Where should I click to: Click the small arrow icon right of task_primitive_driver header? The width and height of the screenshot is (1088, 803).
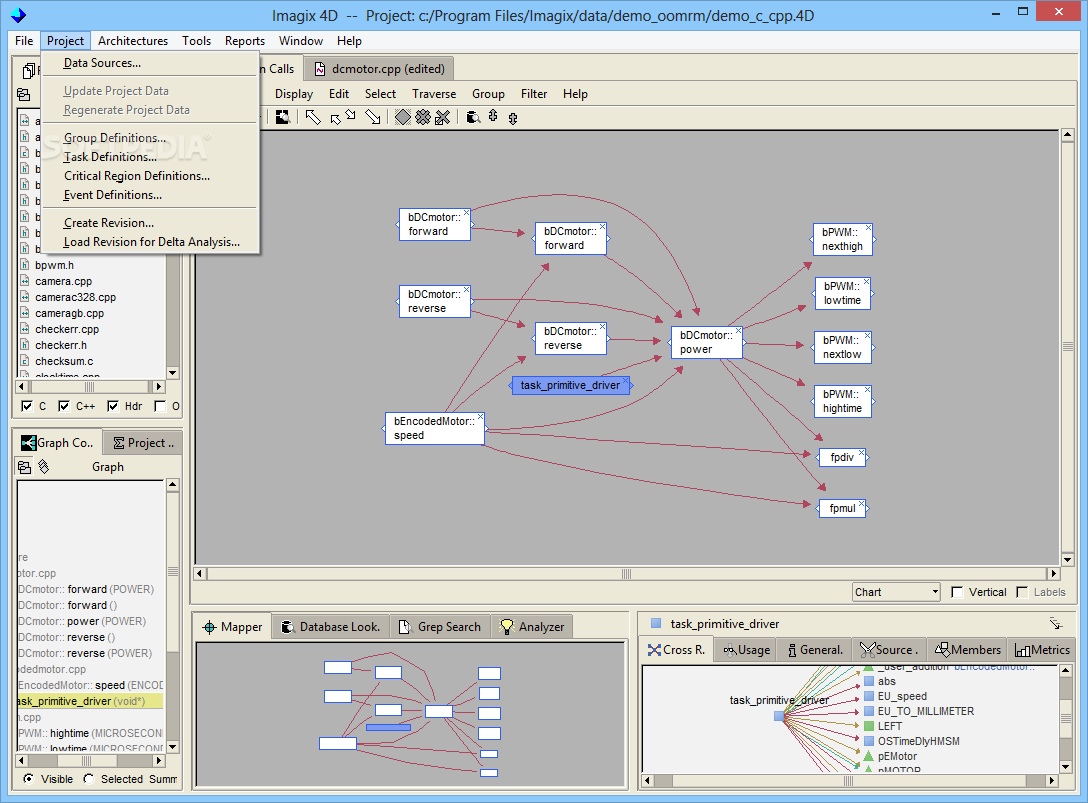pos(1056,624)
